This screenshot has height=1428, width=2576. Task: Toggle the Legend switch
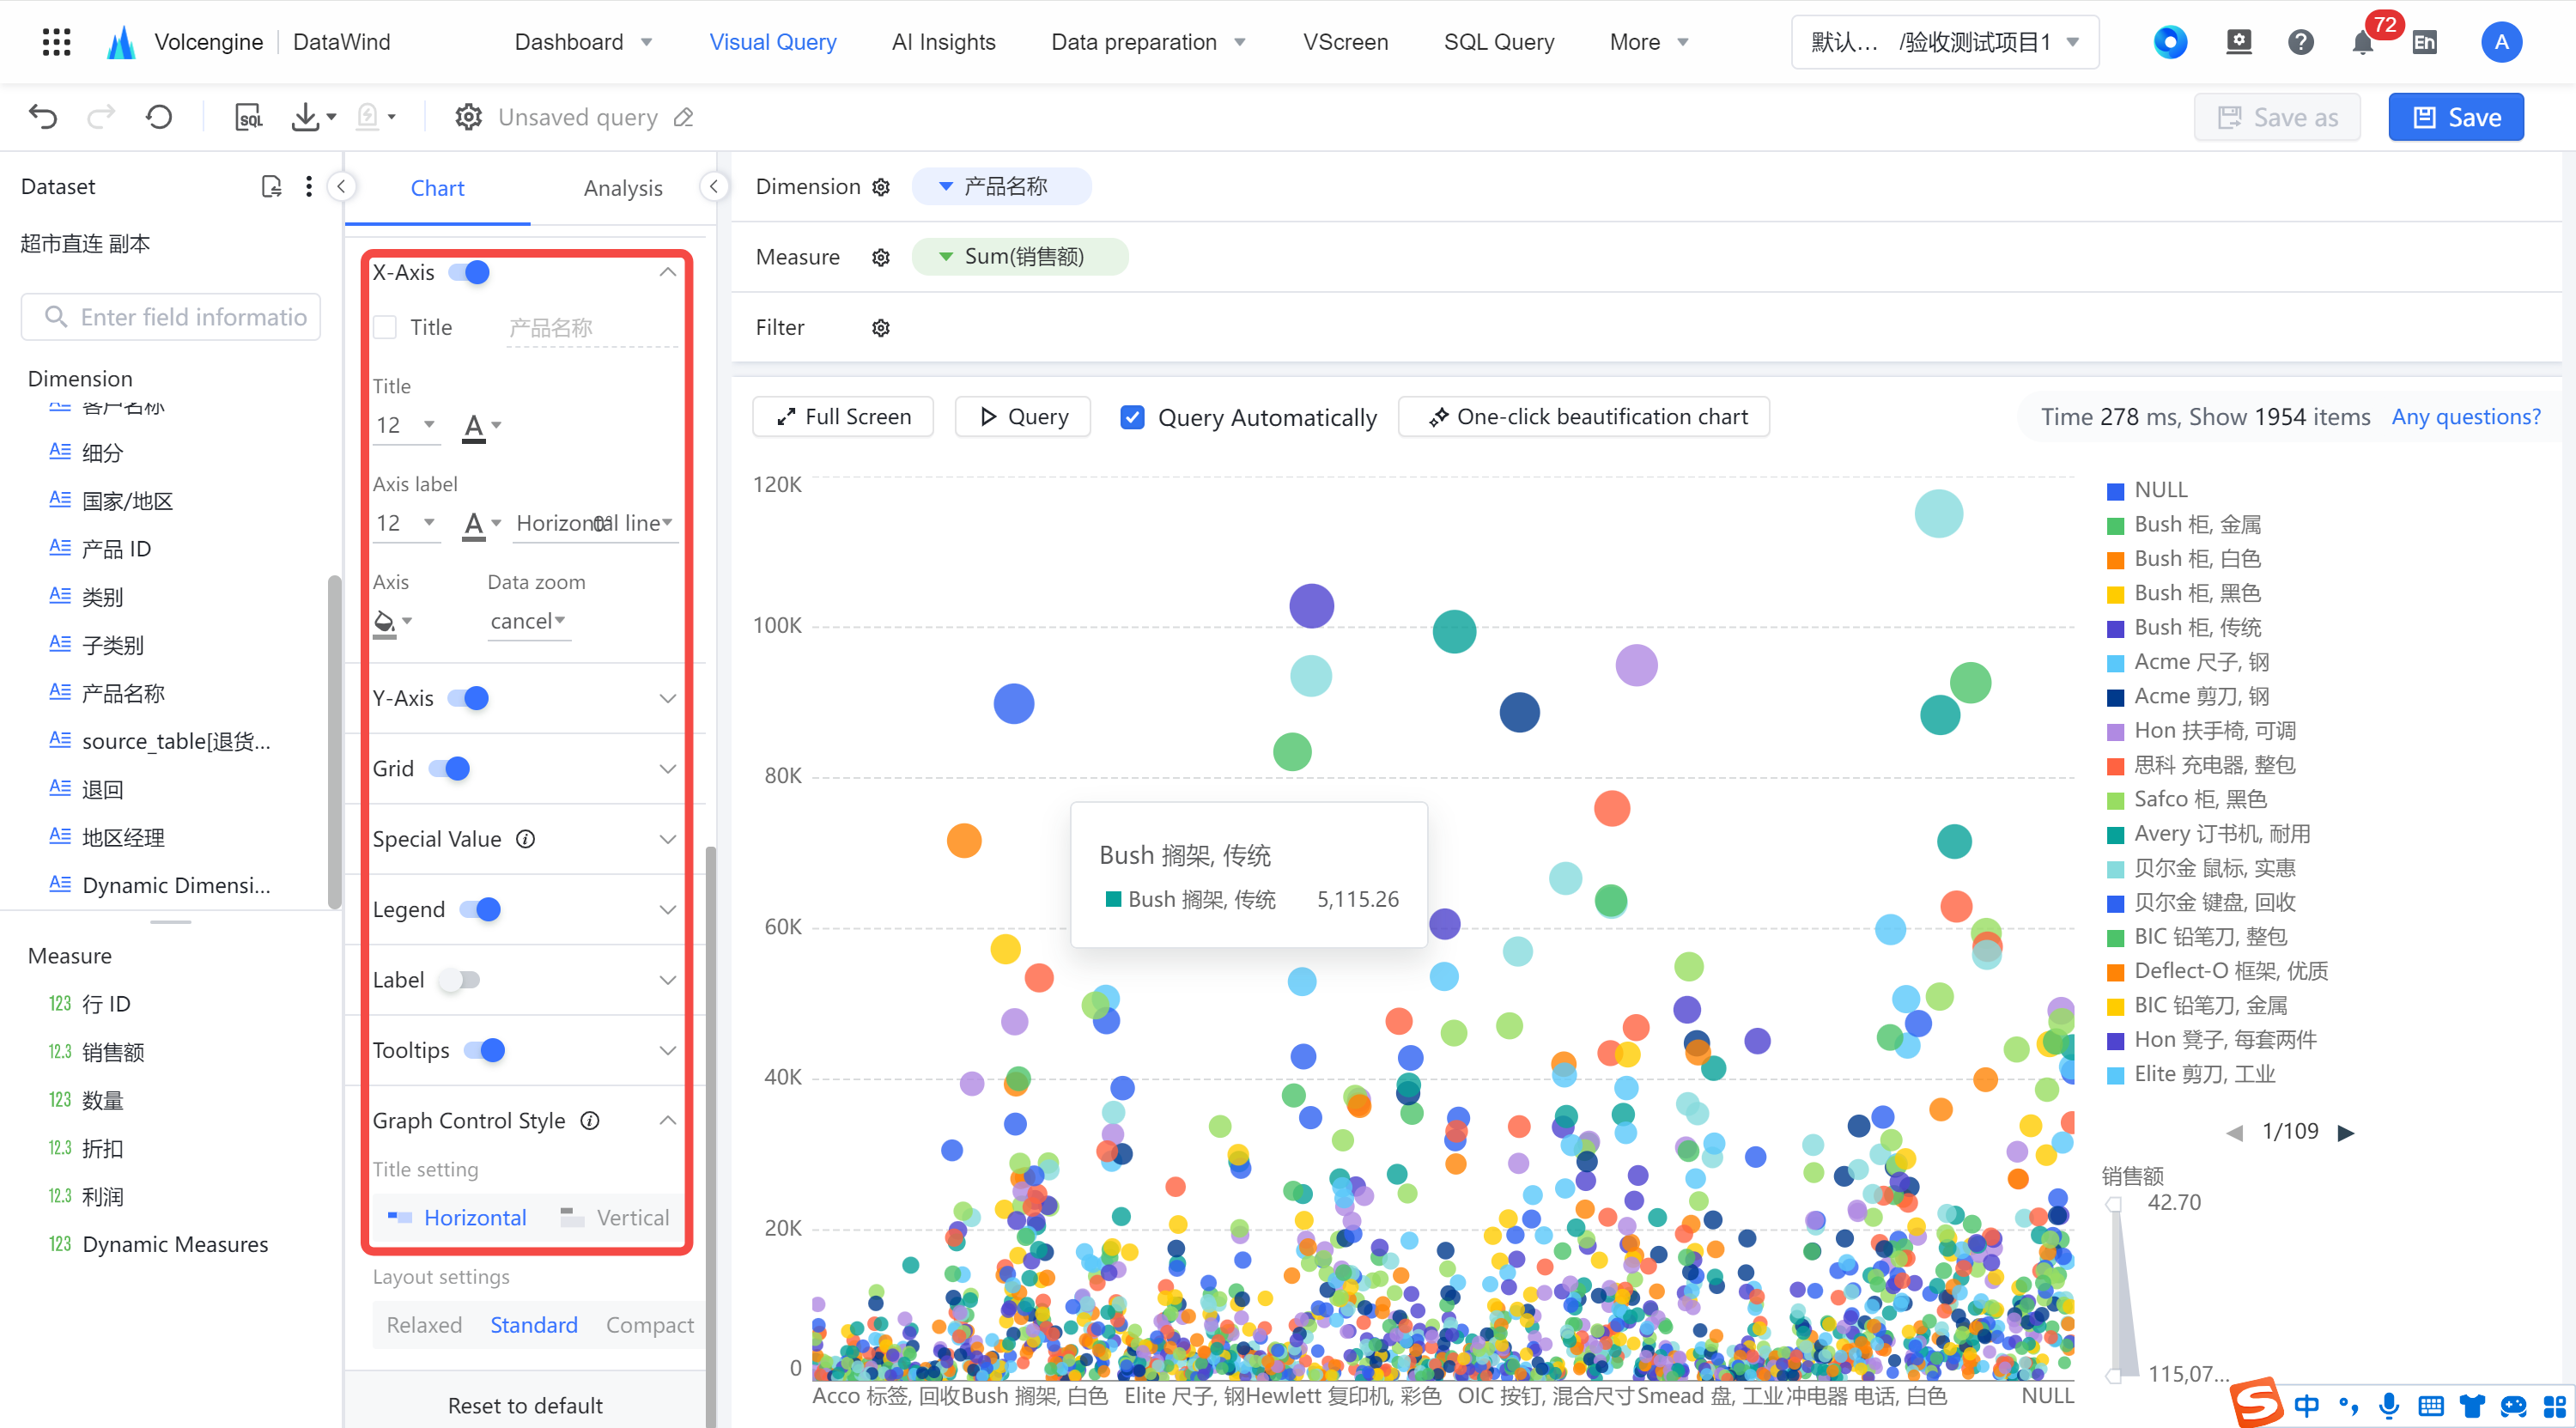tap(480, 909)
